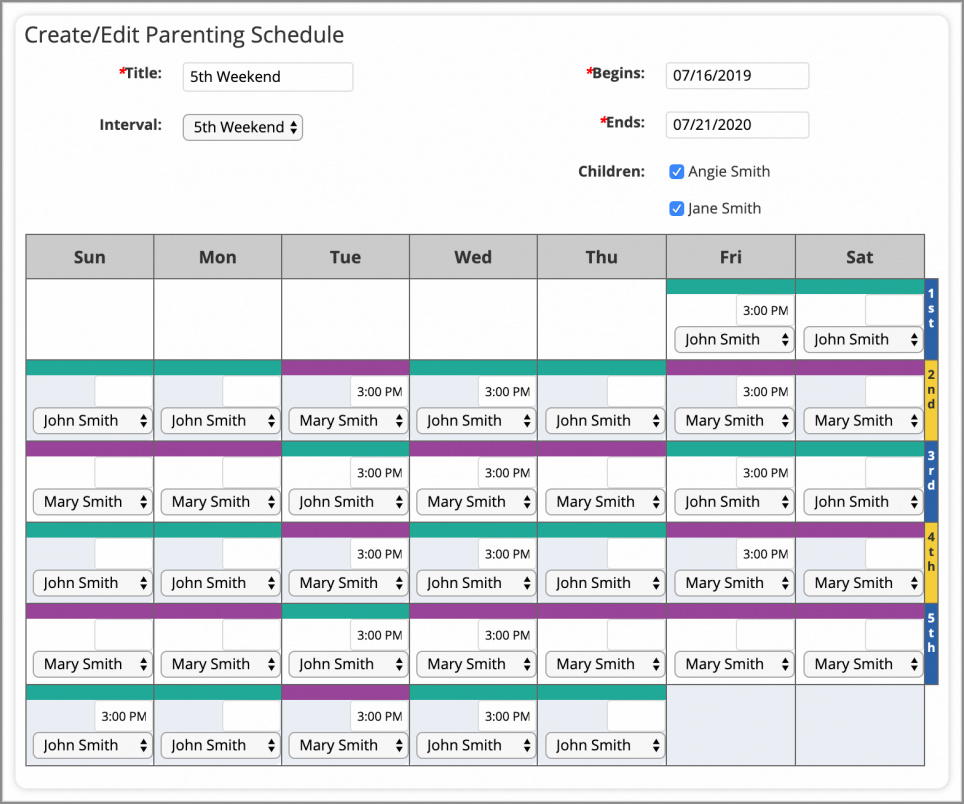Open first week Saturday parent dropdown
The width and height of the screenshot is (964, 804).
pyautogui.click(x=862, y=339)
